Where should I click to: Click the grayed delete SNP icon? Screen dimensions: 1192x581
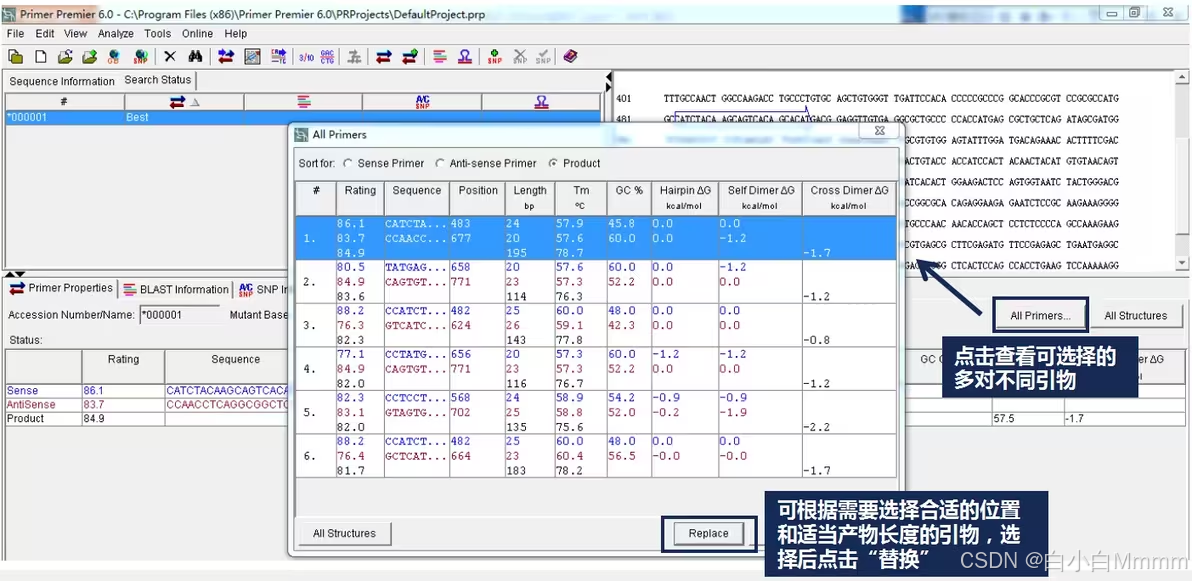[x=520, y=56]
